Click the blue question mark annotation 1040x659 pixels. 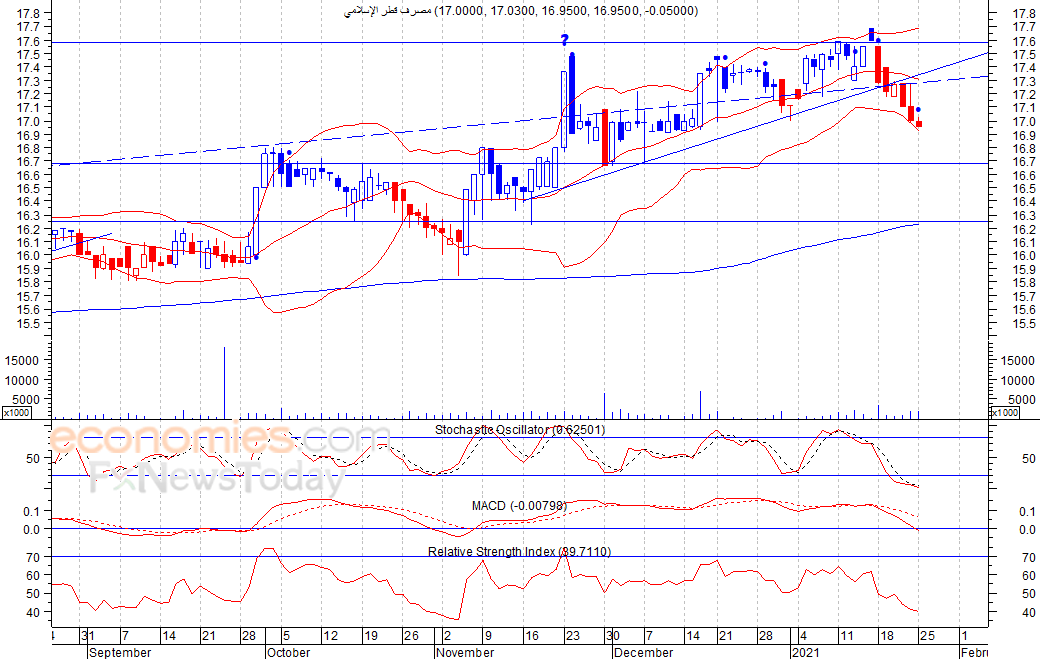coord(564,40)
